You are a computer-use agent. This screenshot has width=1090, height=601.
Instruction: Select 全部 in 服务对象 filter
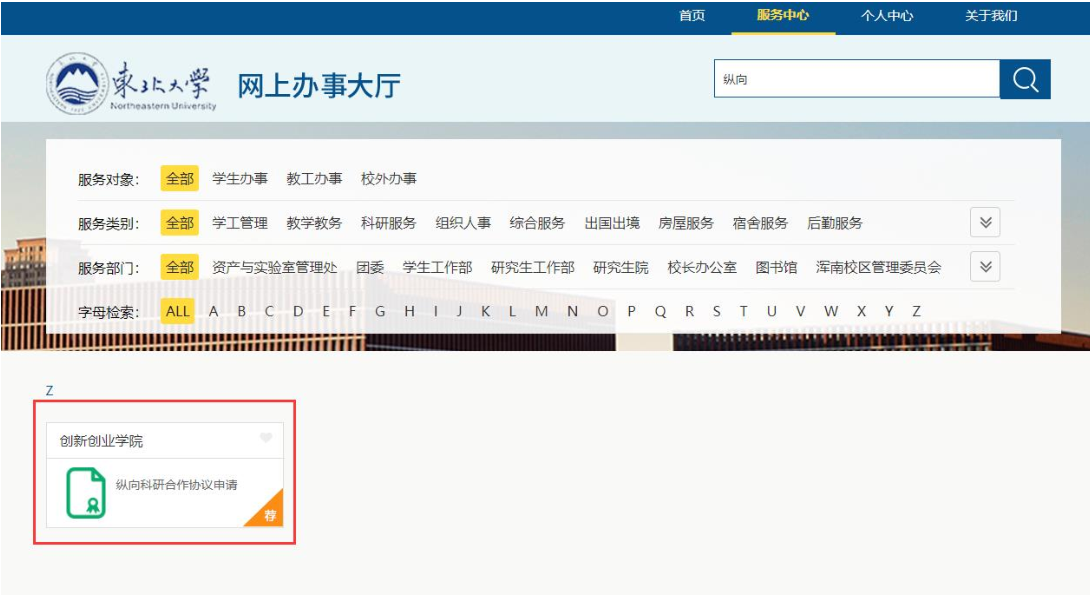click(x=180, y=179)
